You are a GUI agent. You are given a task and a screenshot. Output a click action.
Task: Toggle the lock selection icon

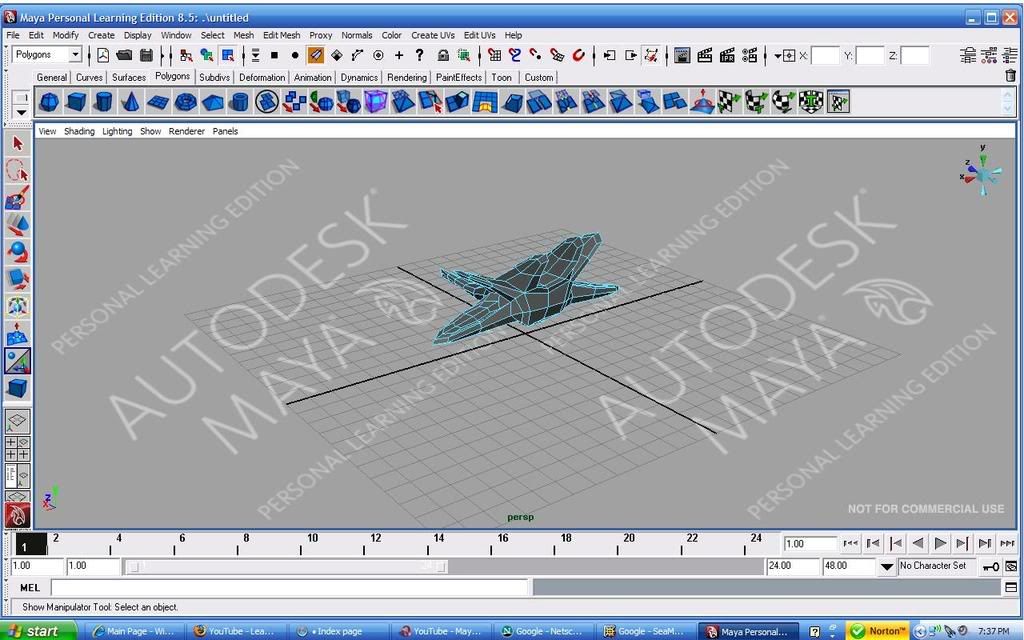(x=443, y=56)
